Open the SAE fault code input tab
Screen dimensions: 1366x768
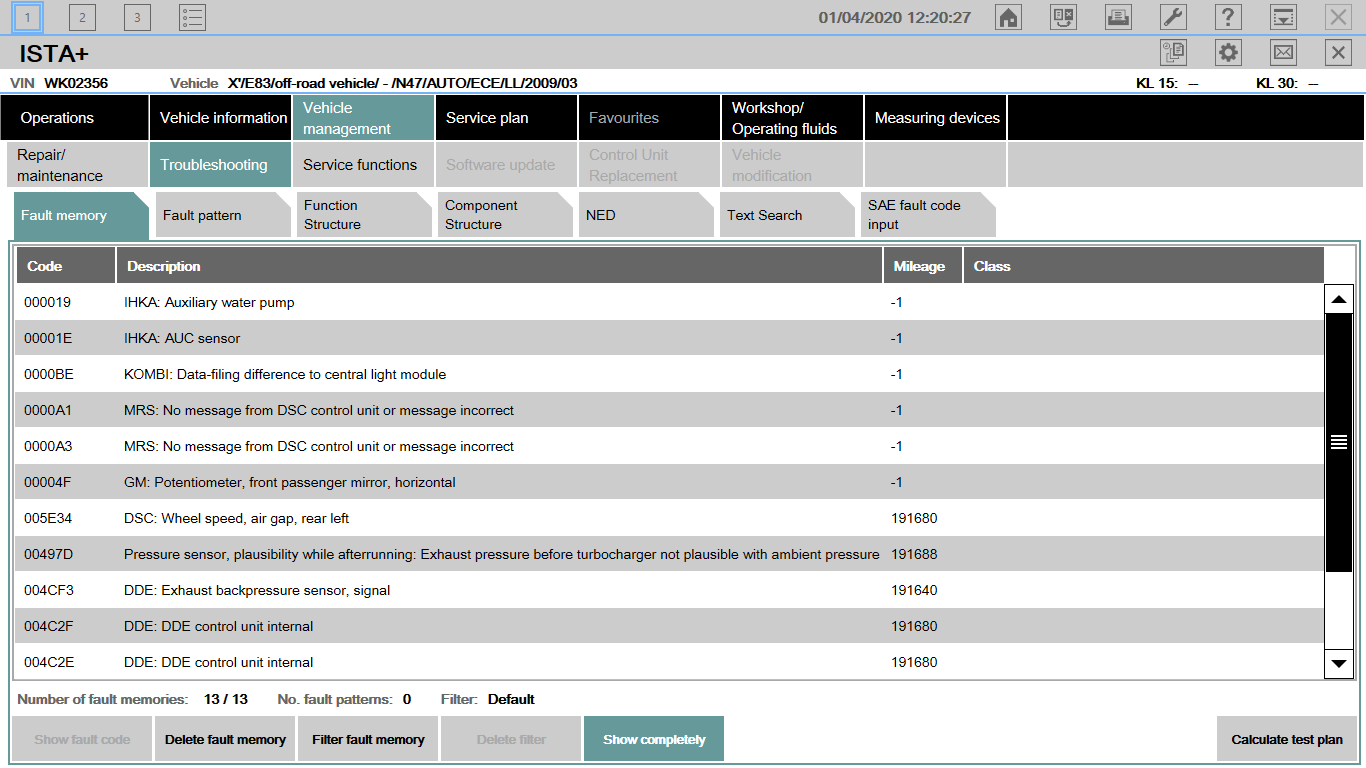928,215
